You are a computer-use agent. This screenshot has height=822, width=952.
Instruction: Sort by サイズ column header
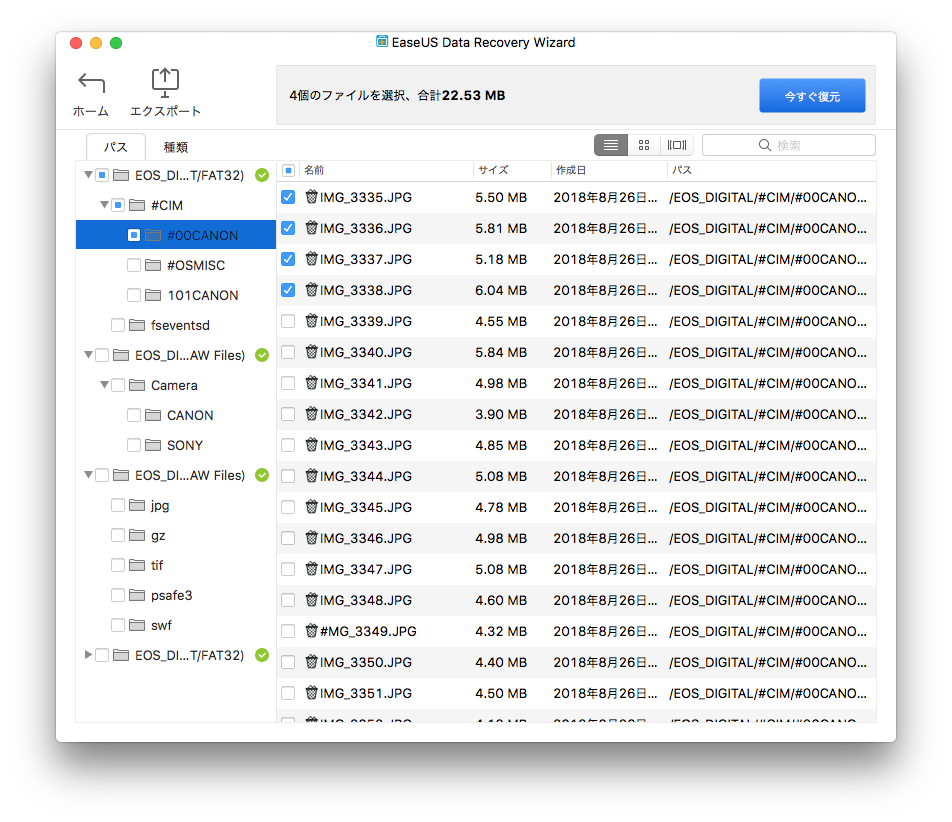[x=512, y=171]
